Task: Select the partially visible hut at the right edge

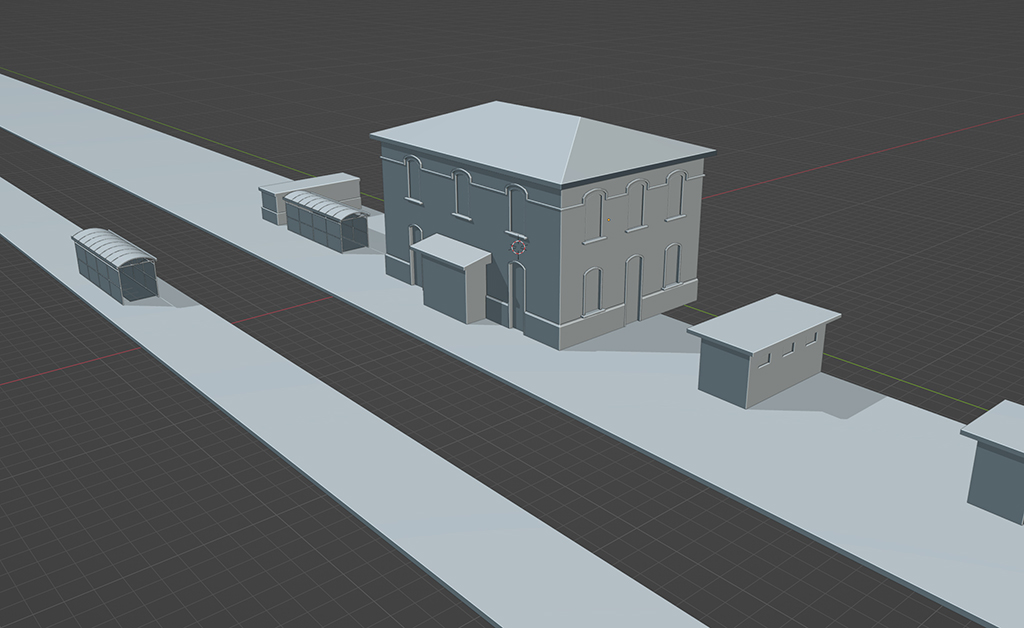Action: pos(995,462)
